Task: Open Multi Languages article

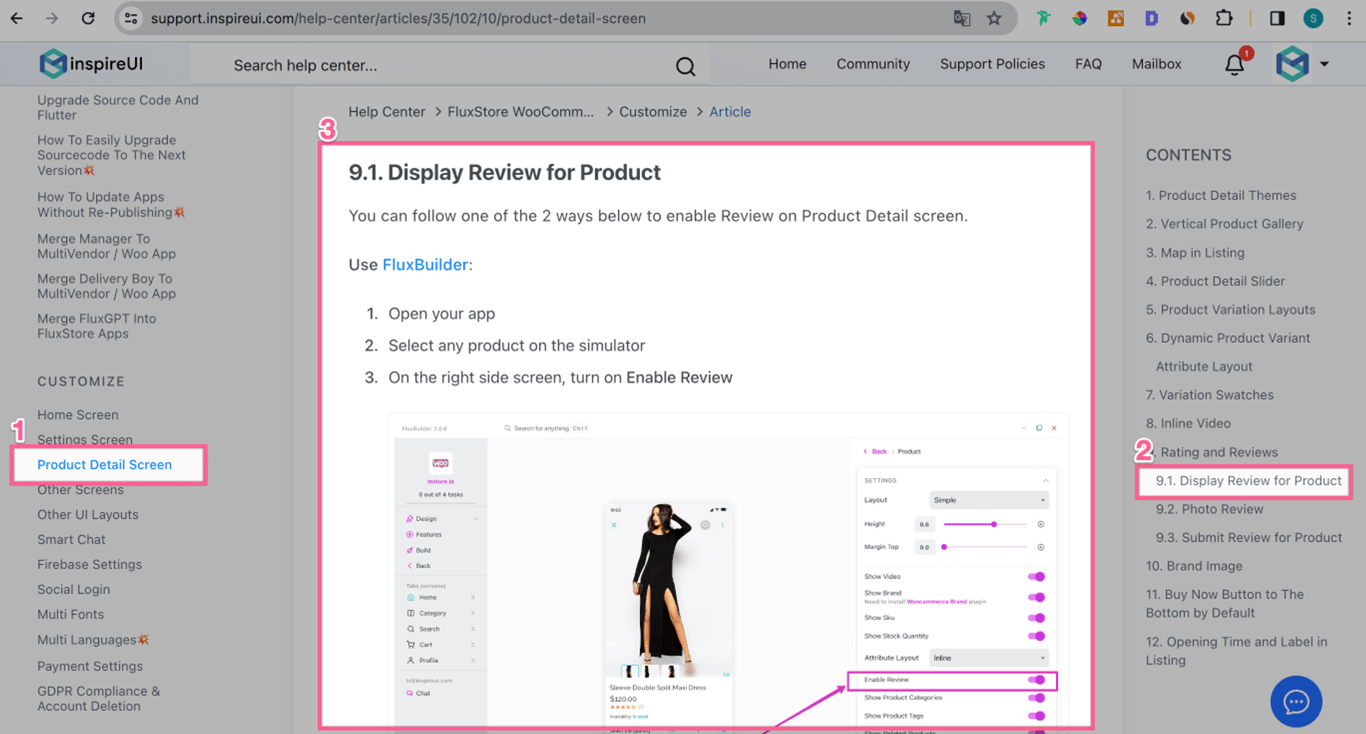Action: point(92,640)
